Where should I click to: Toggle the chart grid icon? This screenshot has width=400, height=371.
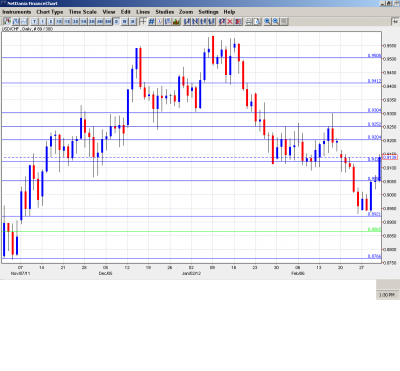click(x=152, y=22)
